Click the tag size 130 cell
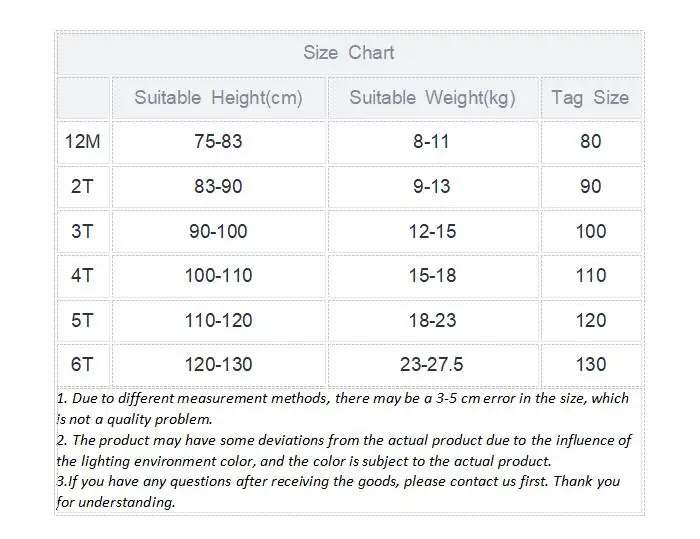 click(x=590, y=364)
